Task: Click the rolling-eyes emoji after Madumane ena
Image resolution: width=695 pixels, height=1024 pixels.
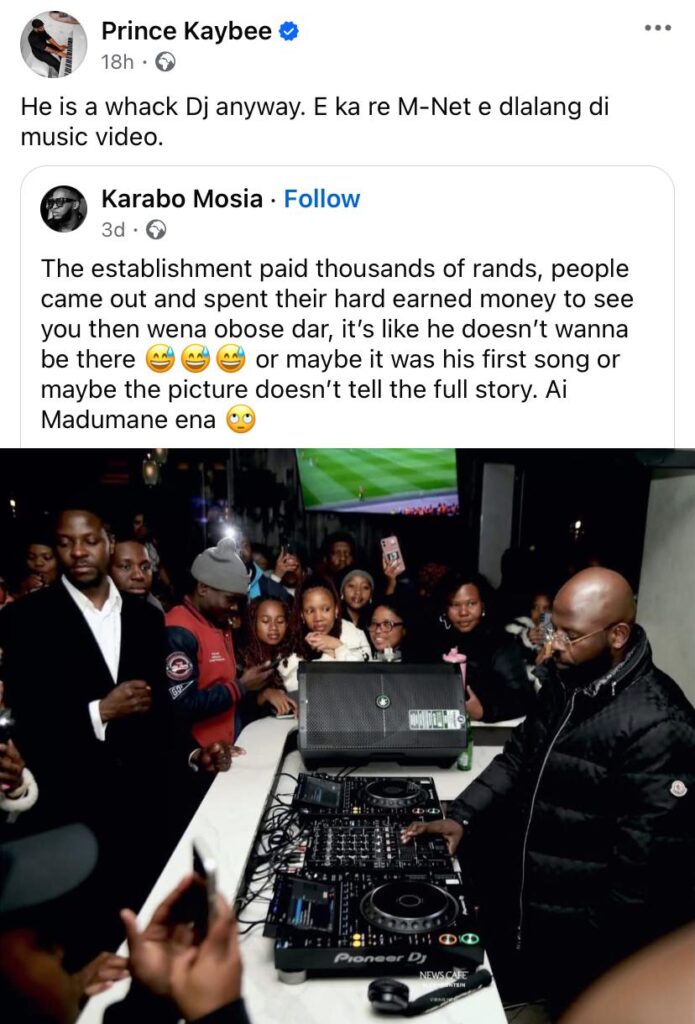Action: click(240, 420)
